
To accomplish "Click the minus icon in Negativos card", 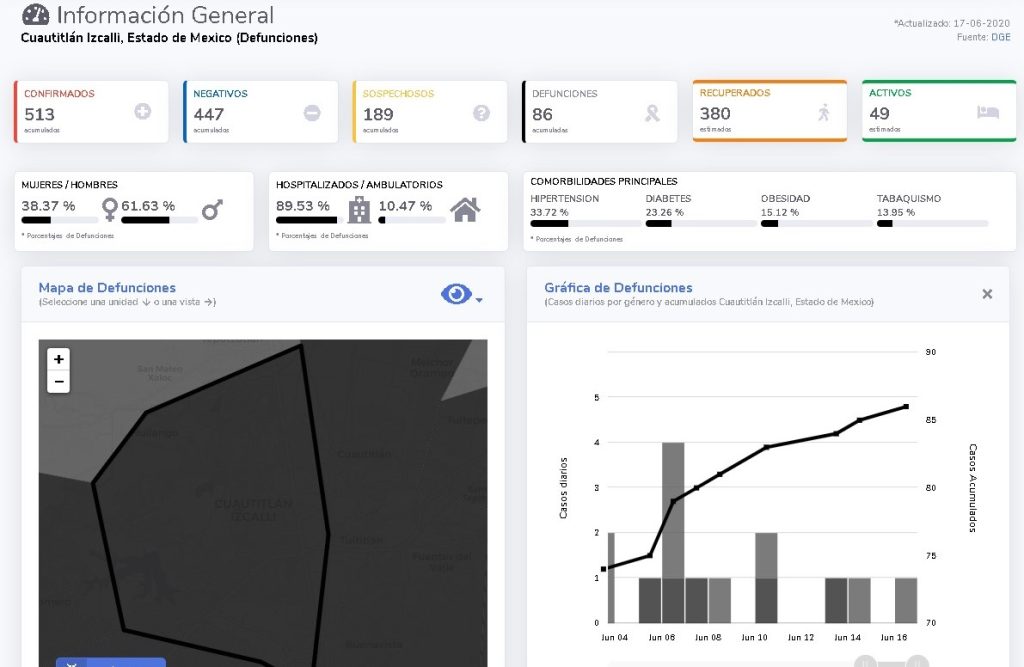I will coord(312,113).
